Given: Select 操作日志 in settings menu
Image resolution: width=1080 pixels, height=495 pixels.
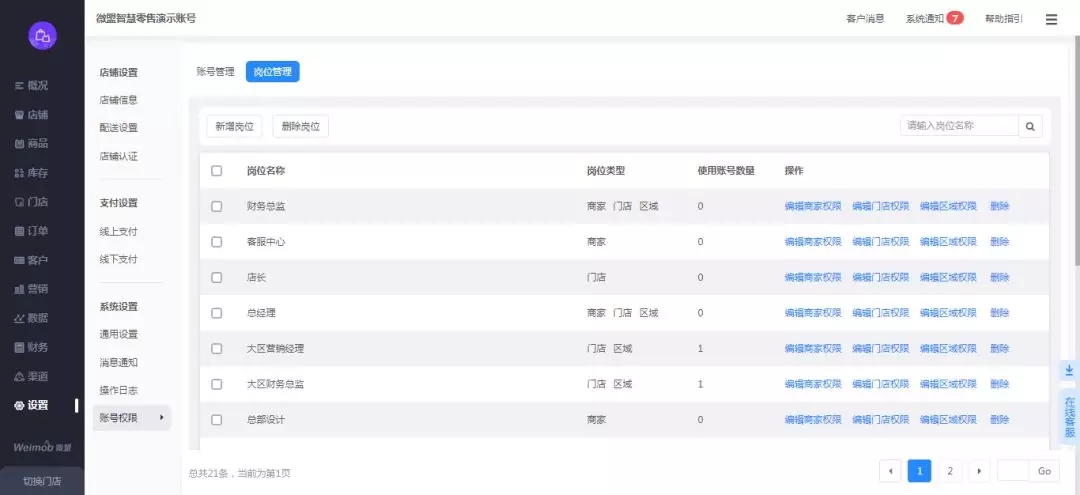Looking at the screenshot, I should 119,390.
